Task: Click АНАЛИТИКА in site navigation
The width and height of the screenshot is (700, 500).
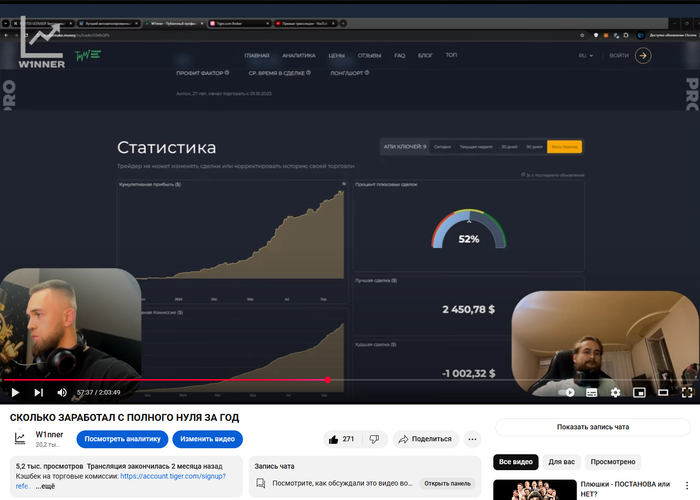Action: [299, 55]
